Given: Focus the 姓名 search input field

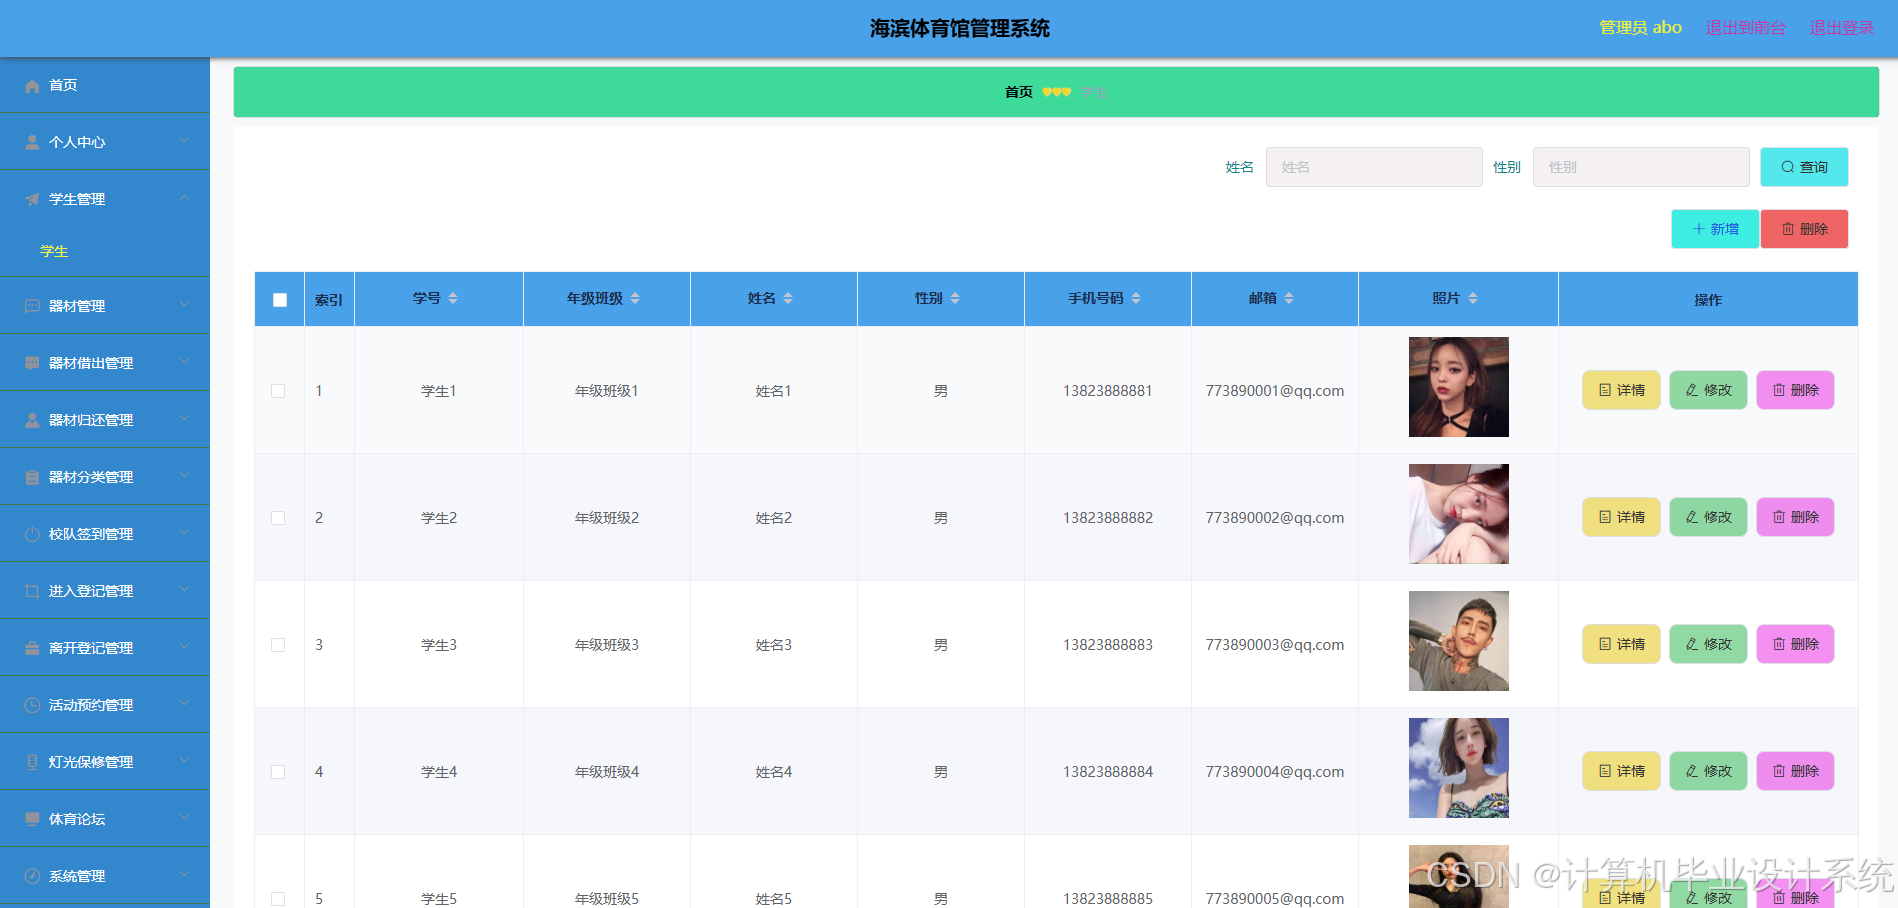Looking at the screenshot, I should pyautogui.click(x=1374, y=167).
